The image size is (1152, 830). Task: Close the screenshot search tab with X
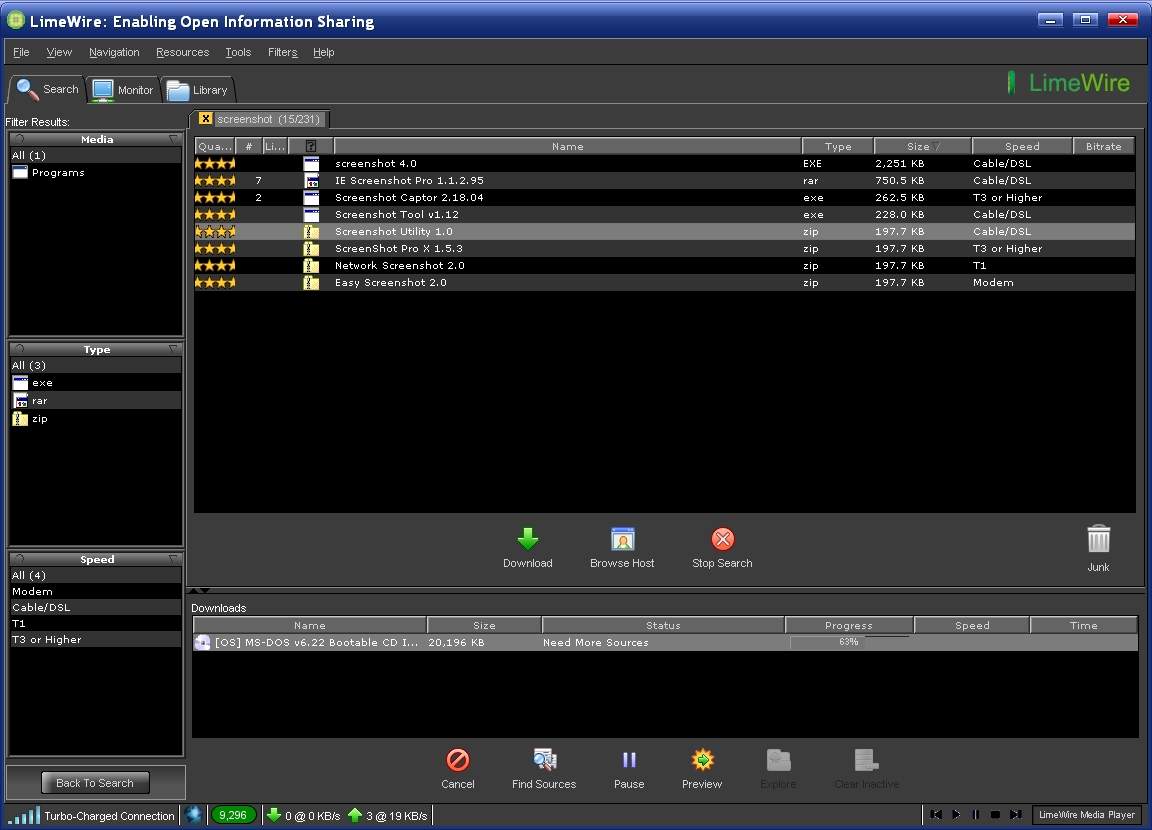coord(205,119)
